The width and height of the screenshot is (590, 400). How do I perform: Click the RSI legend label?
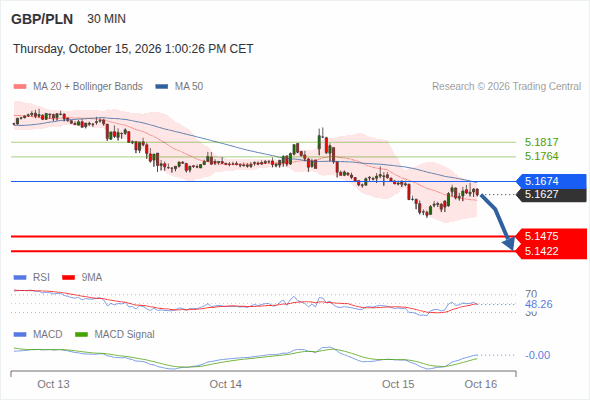pos(41,278)
